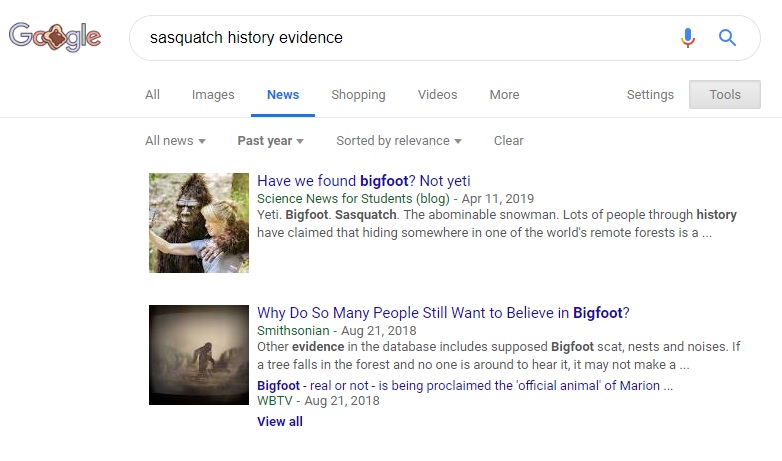Open the WBTV Marion official animal story

pyautogui.click(x=465, y=385)
